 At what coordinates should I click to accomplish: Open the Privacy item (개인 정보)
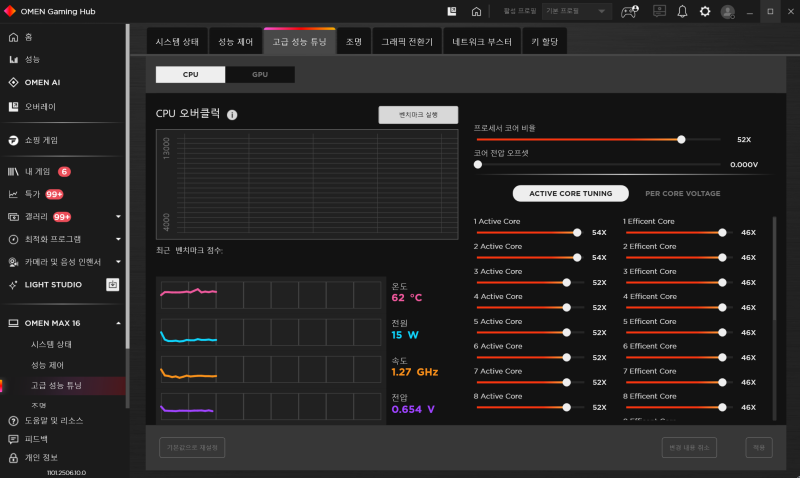pyautogui.click(x=33, y=458)
